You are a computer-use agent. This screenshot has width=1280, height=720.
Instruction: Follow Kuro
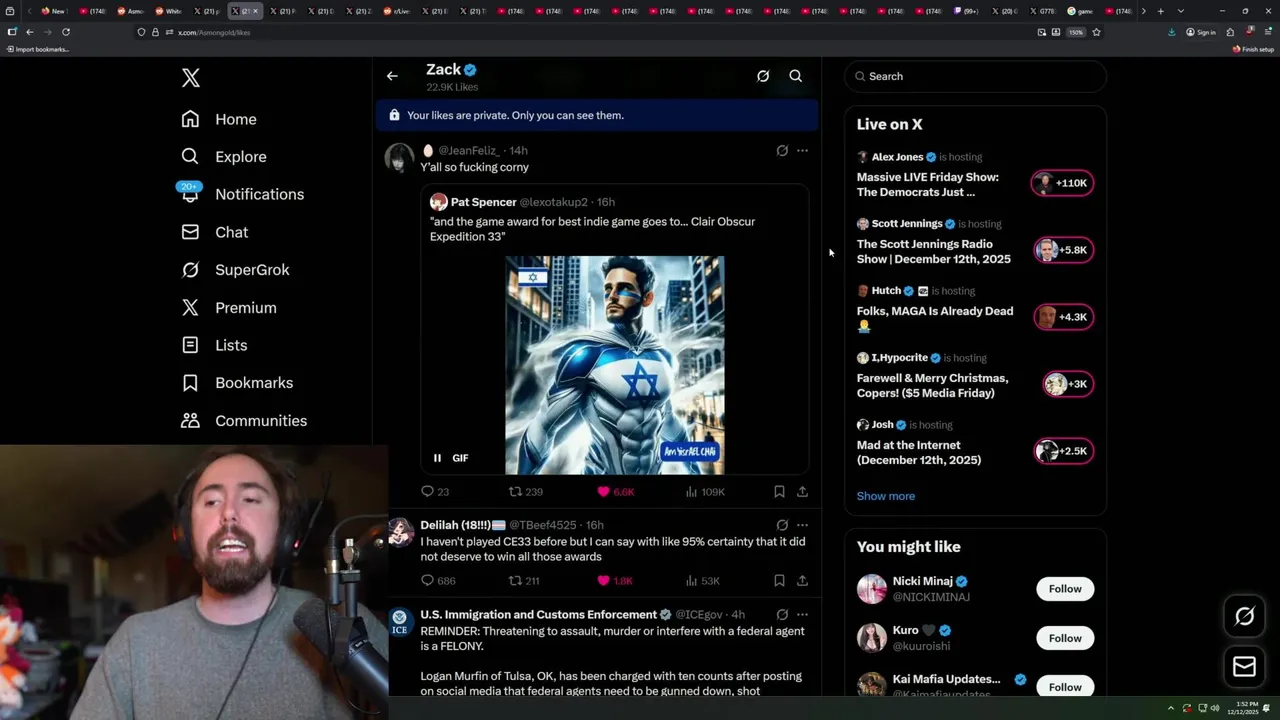coord(1065,638)
